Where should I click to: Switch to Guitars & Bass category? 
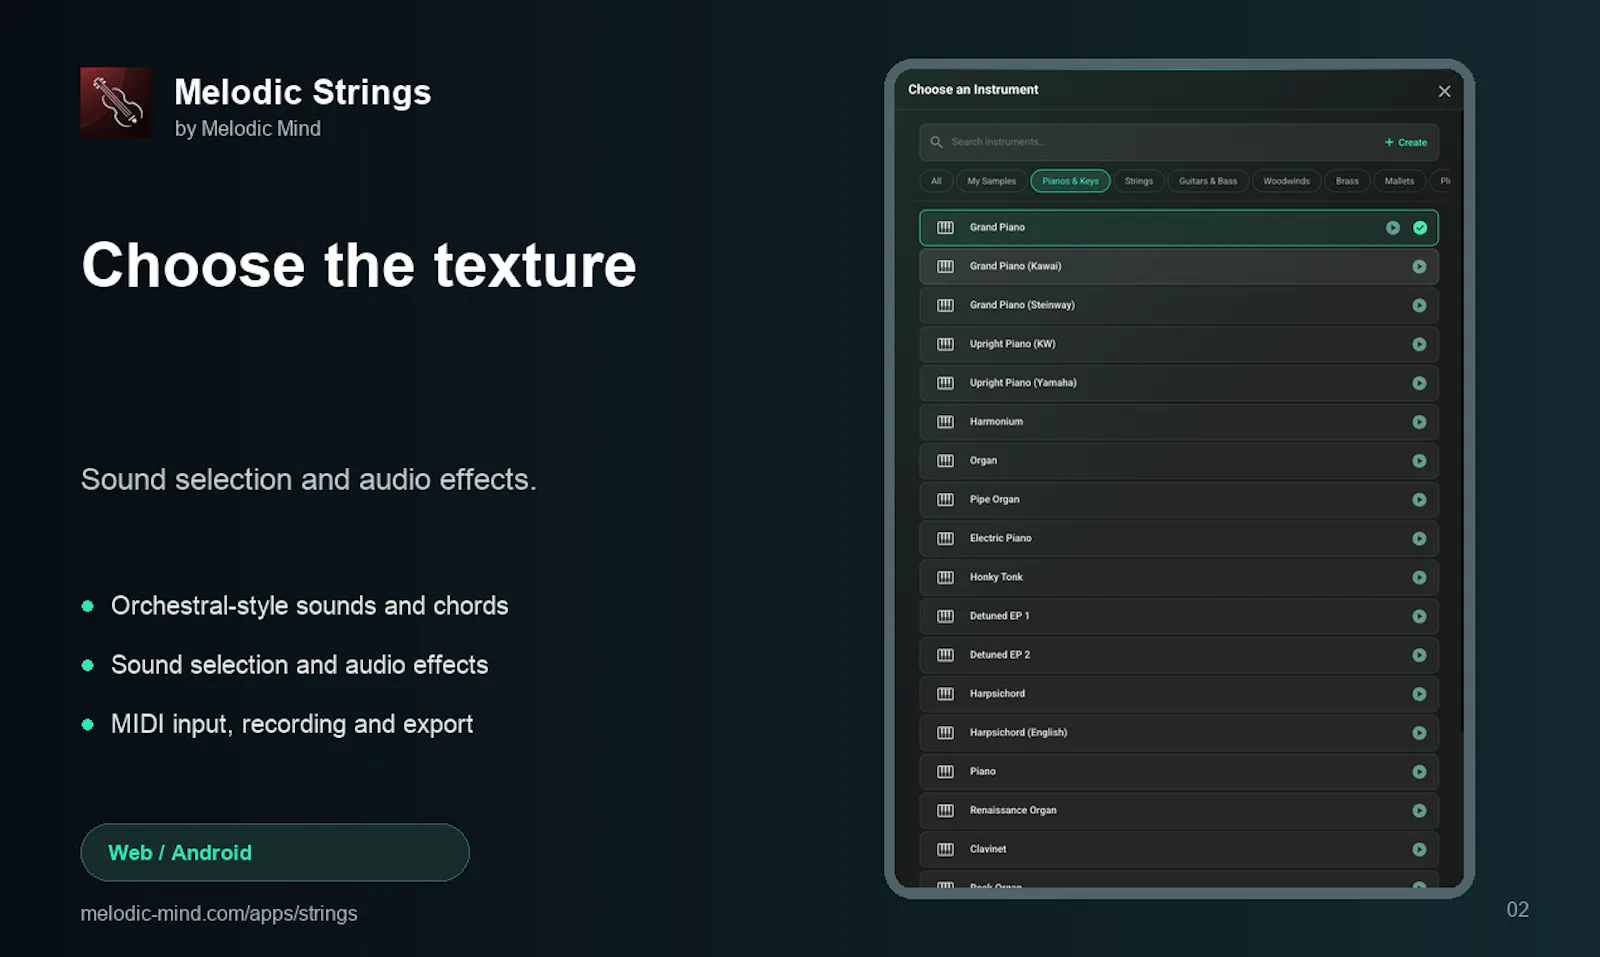[1207, 181]
